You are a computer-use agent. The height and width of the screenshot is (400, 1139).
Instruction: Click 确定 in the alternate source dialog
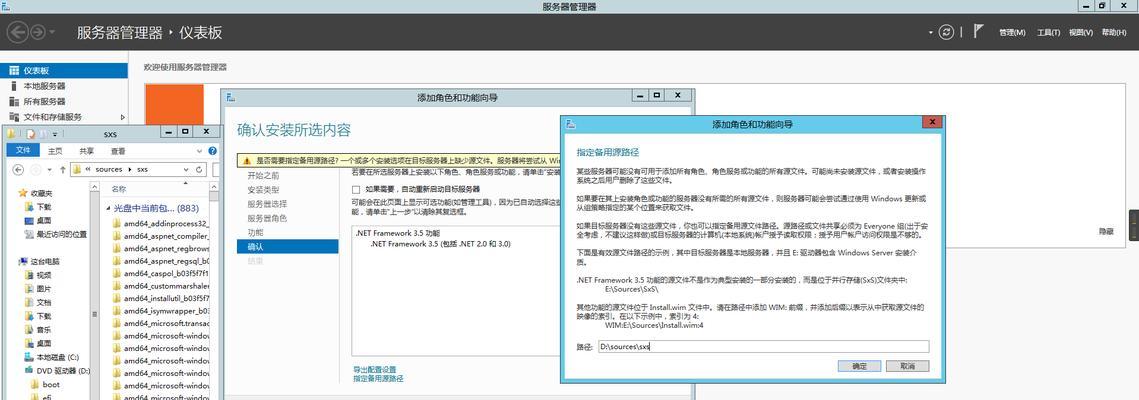(x=860, y=366)
